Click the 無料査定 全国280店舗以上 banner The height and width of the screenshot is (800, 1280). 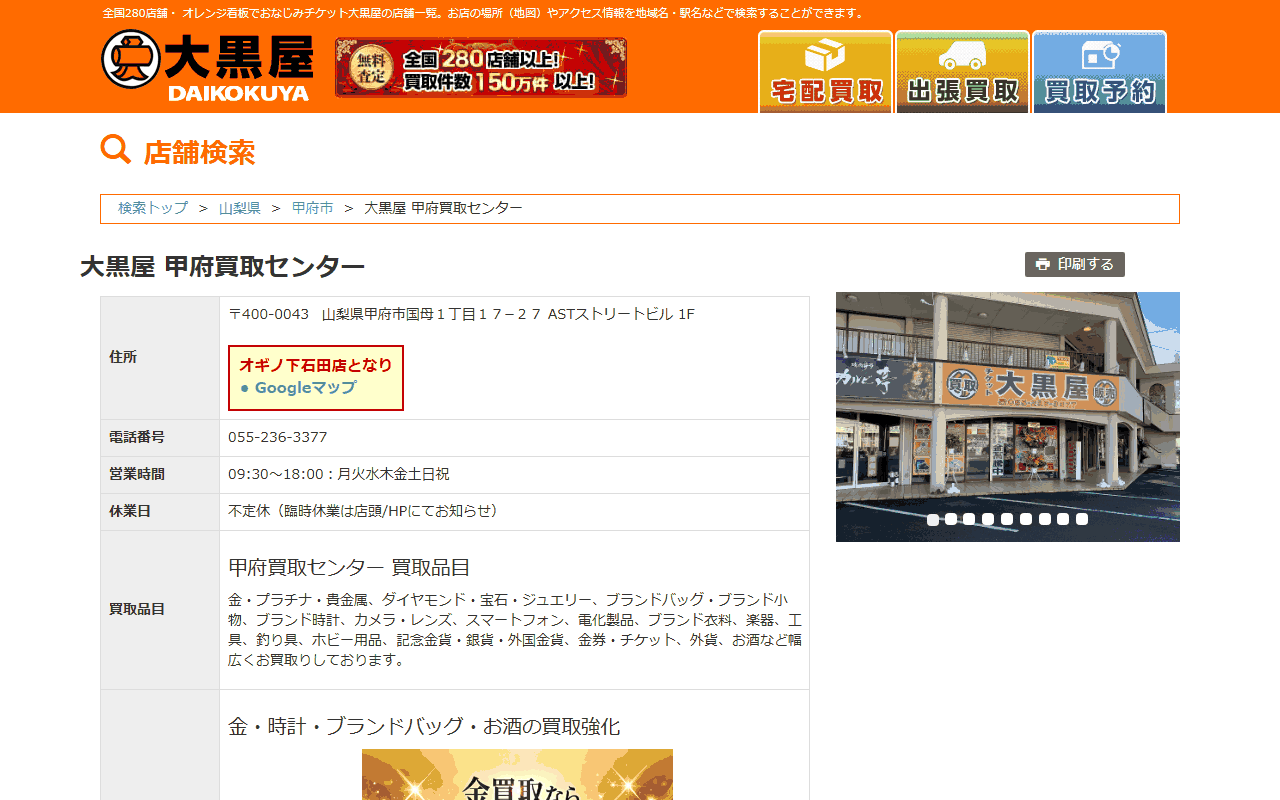pyautogui.click(x=481, y=68)
